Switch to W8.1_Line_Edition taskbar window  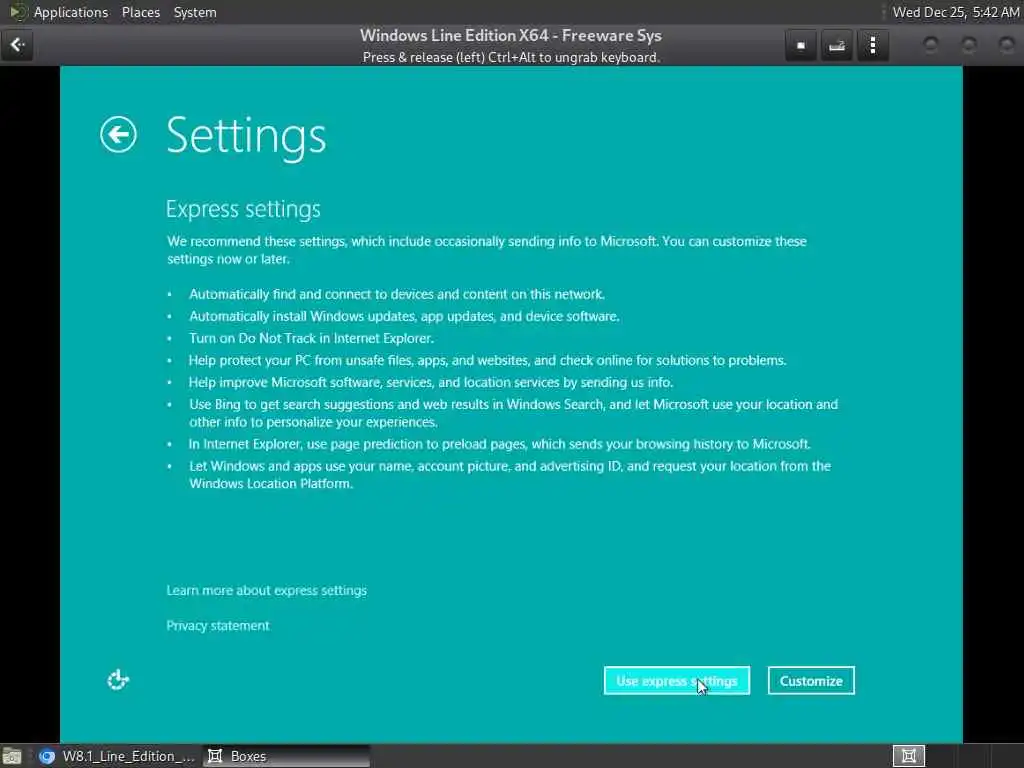coord(118,756)
